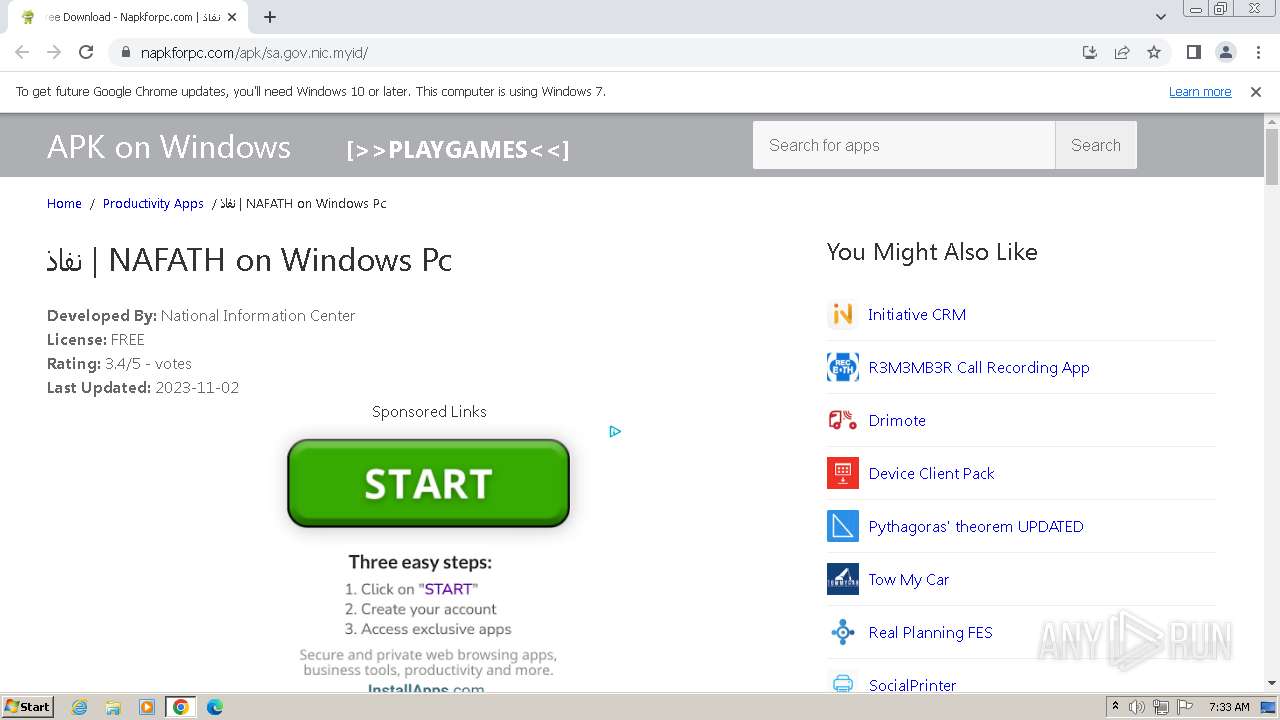Open the volume control tray icon

(1137, 707)
